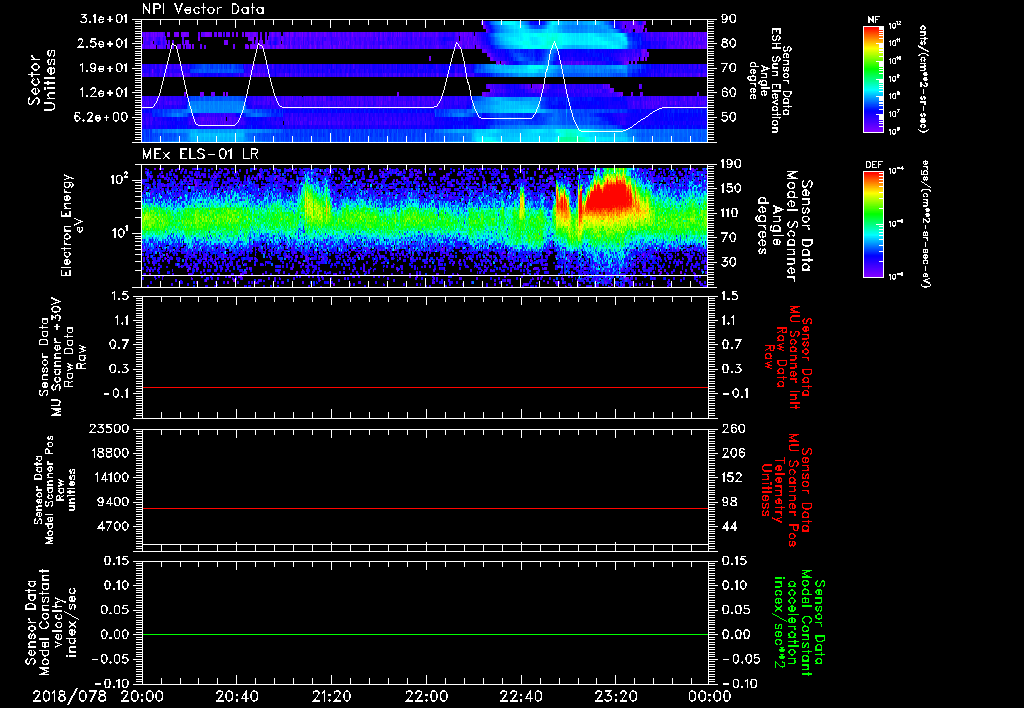Screen dimensions: 1024x708
Task: Select the 'MU Scanner +30V' axis title
Action: coord(63,357)
